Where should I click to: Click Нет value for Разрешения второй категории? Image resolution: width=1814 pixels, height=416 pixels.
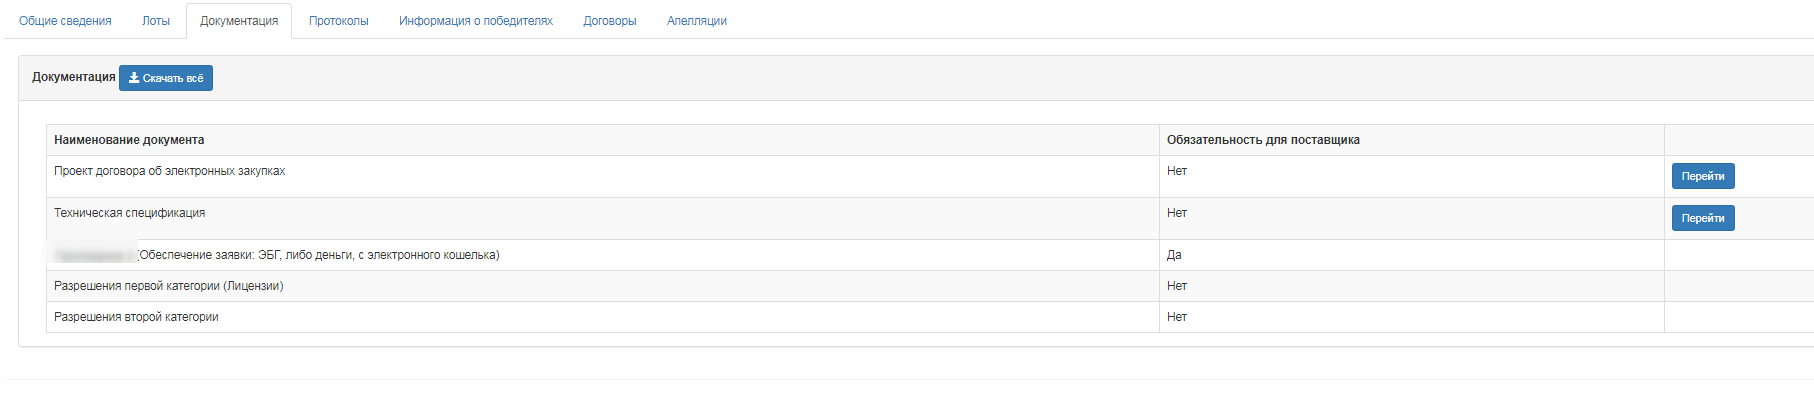[1177, 317]
